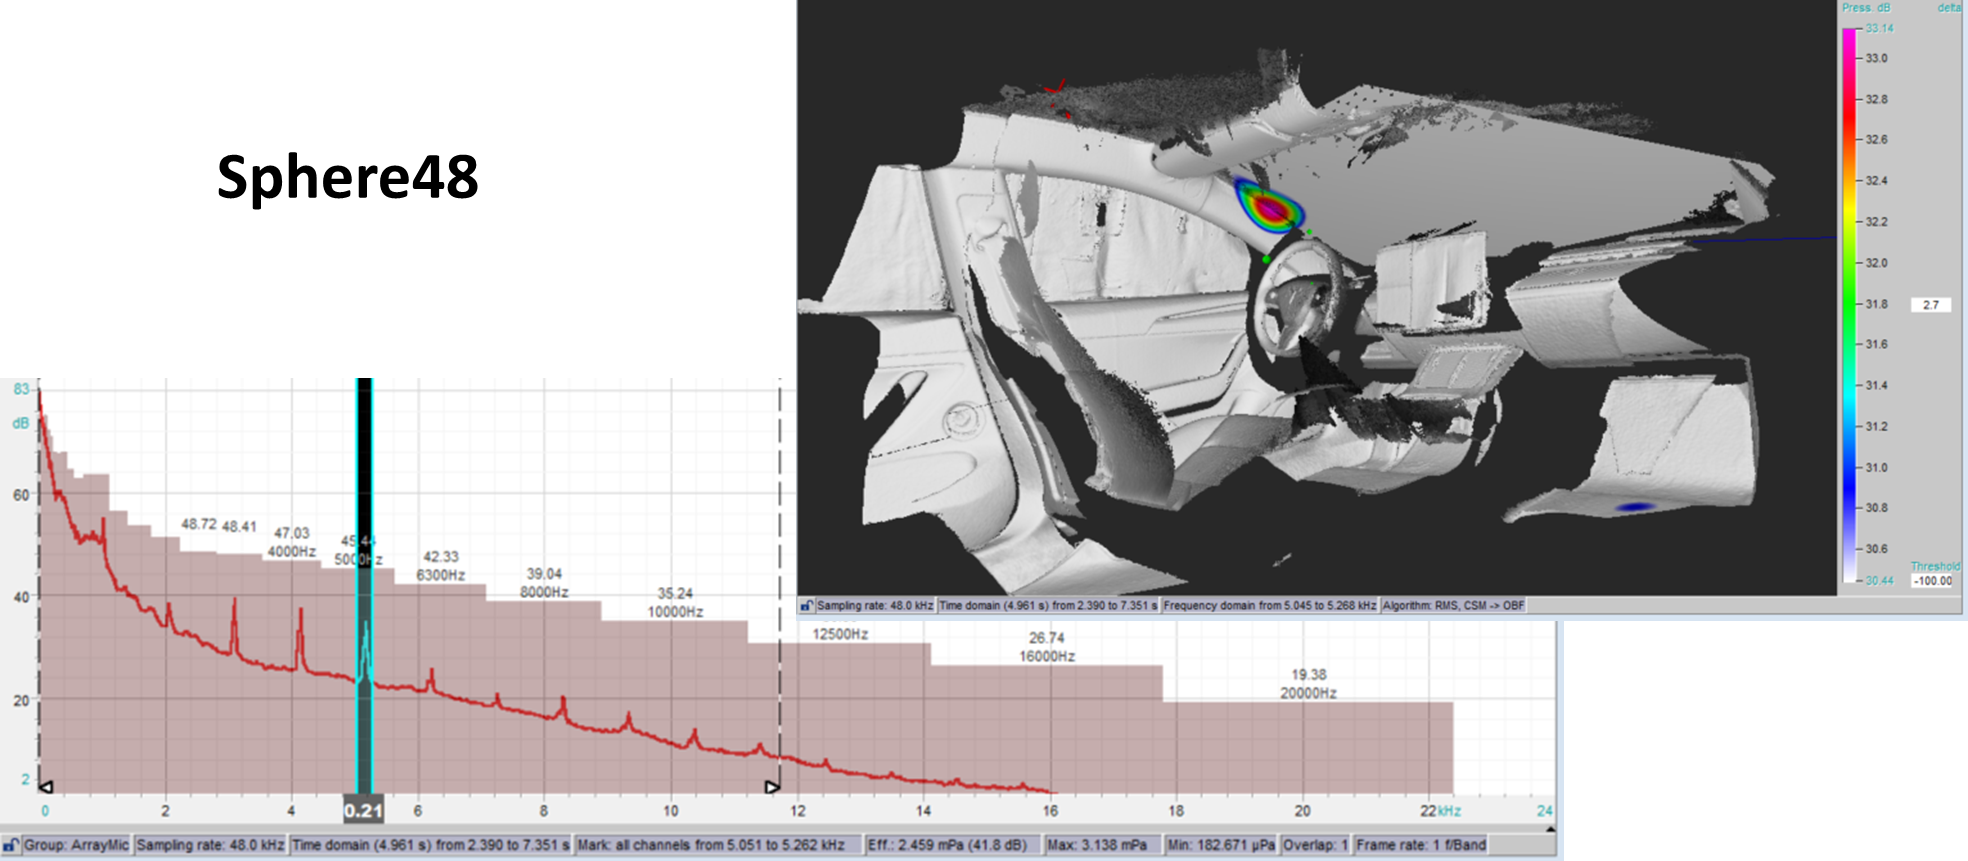Image resolution: width=1968 pixels, height=861 pixels.
Task: Click the Press. dB scale label
Action: click(1866, 8)
